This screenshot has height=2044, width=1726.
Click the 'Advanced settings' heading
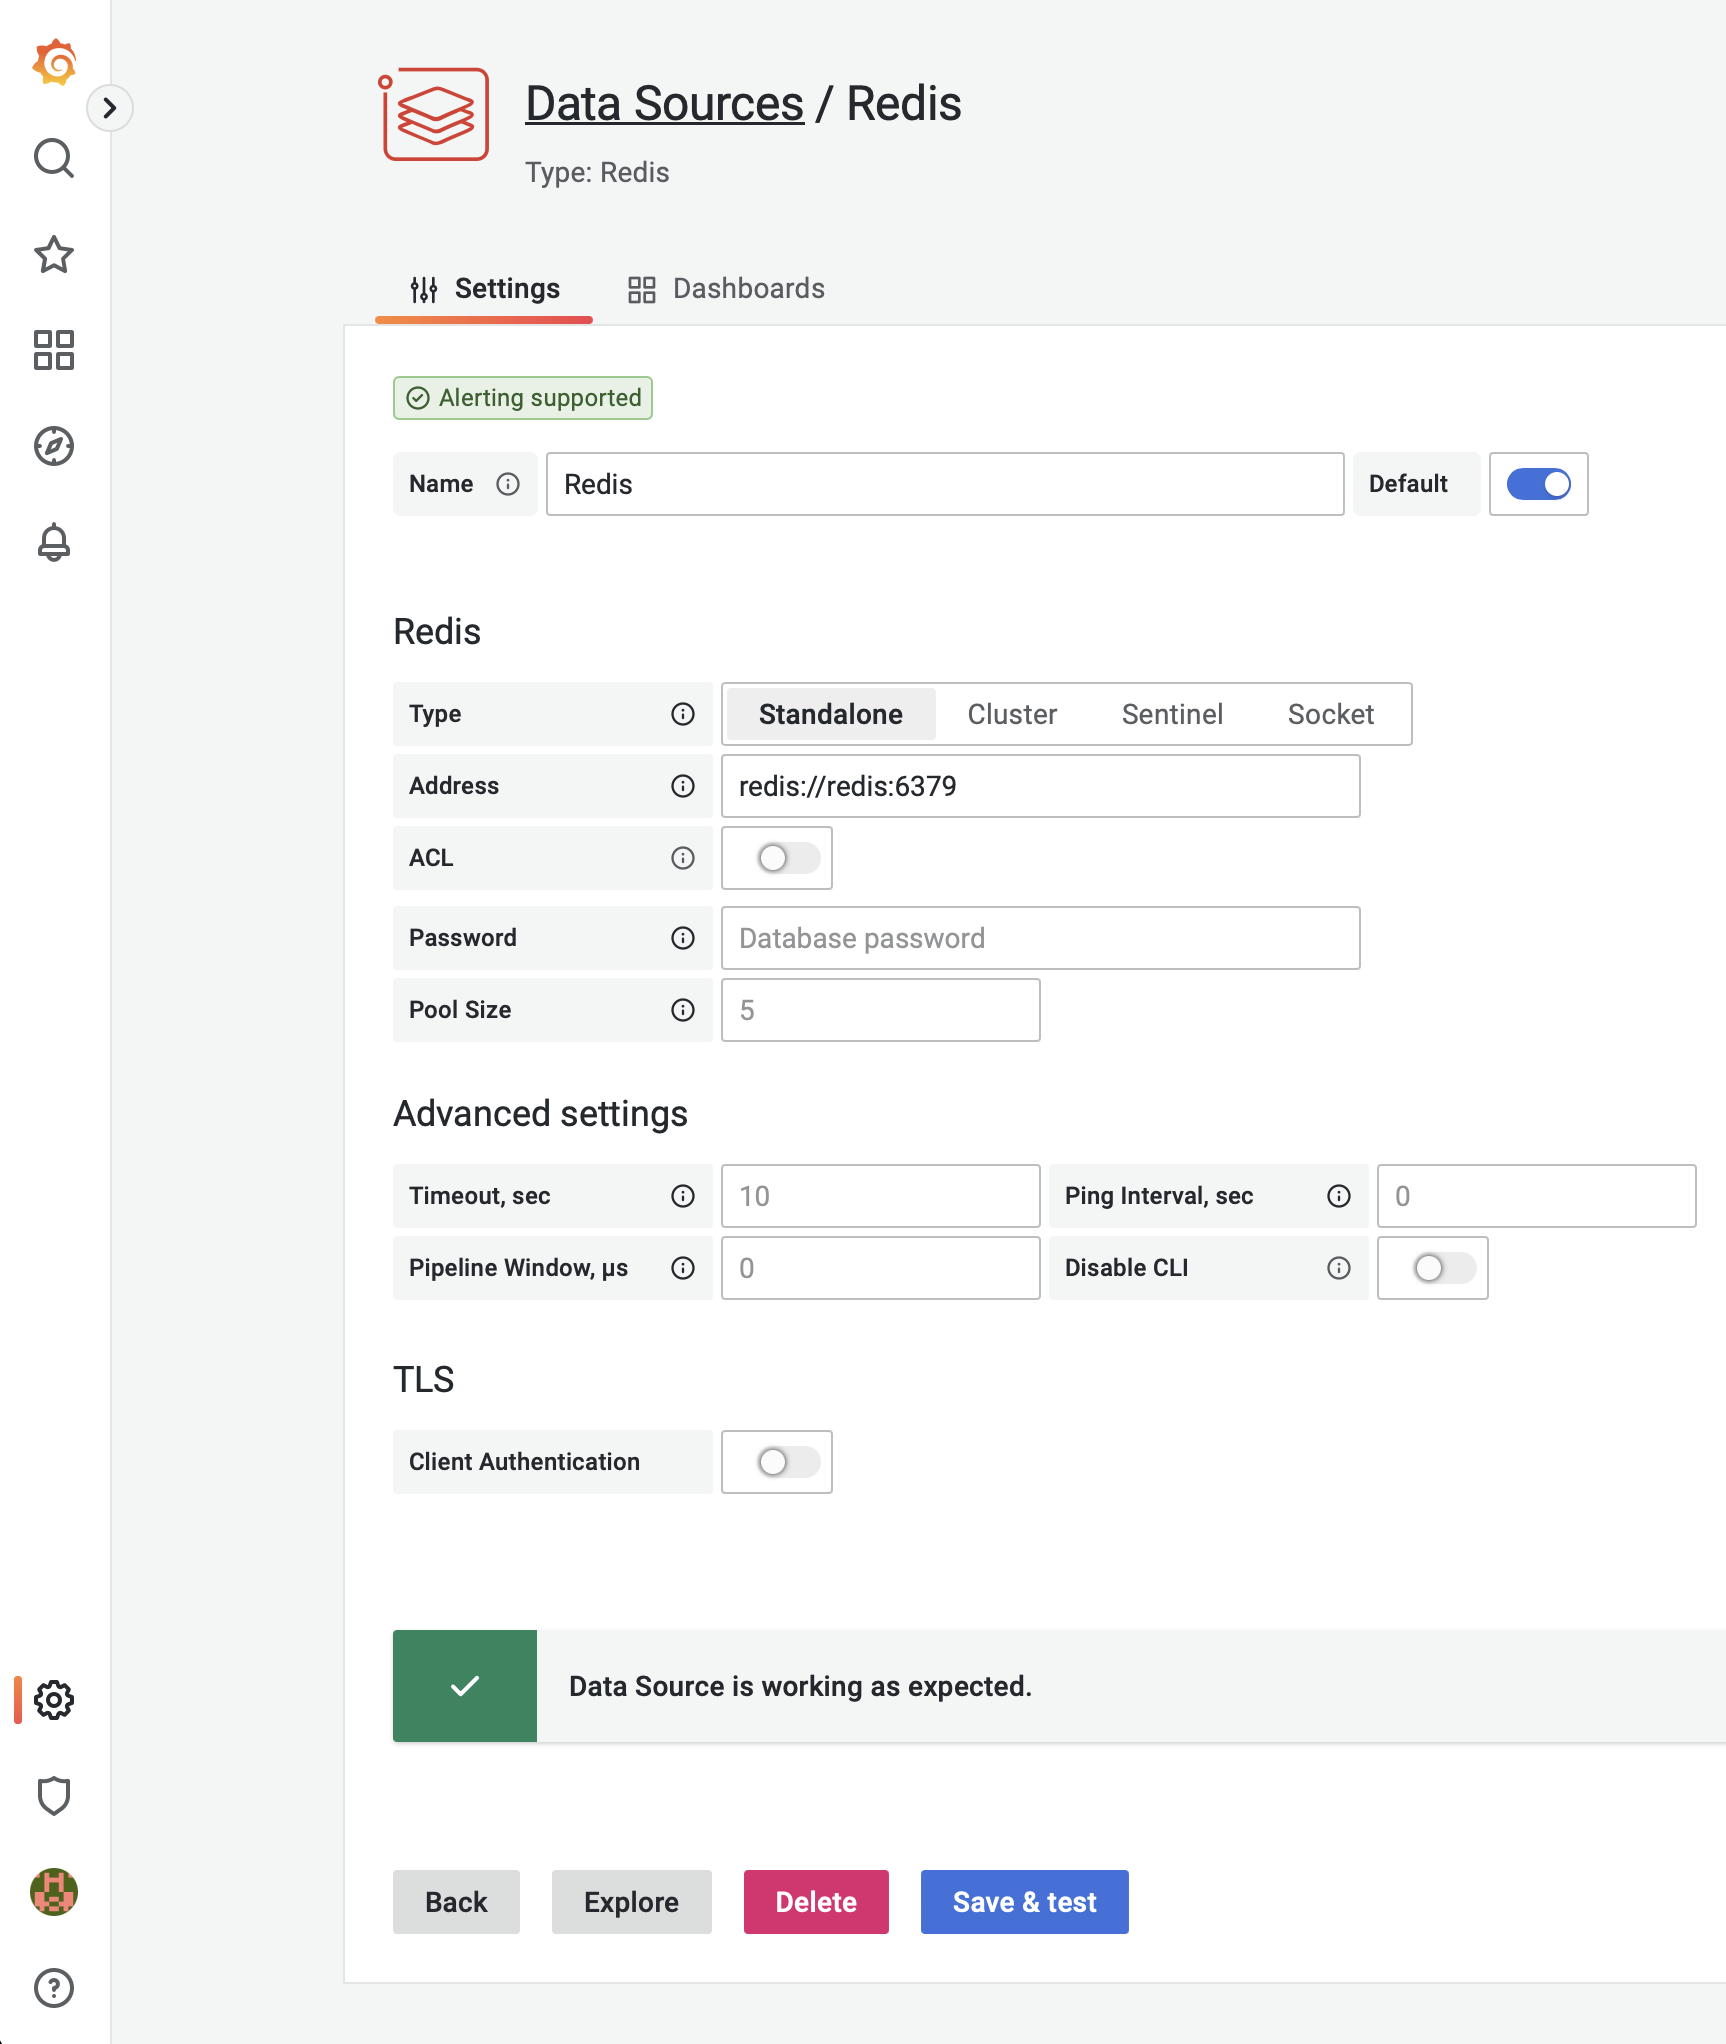click(540, 1114)
